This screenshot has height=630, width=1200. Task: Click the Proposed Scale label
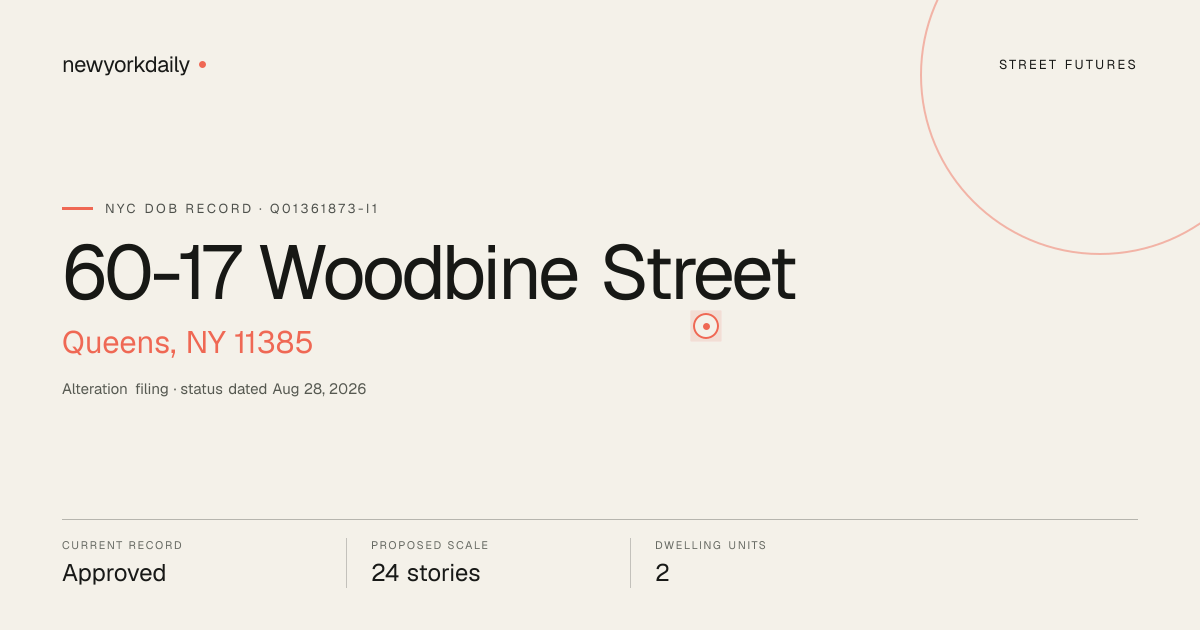tap(430, 546)
